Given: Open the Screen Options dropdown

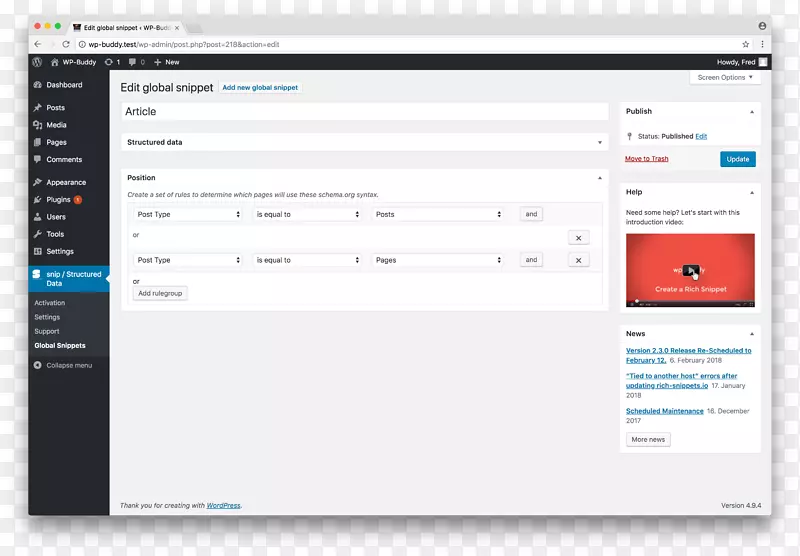Looking at the screenshot, I should tap(725, 77).
